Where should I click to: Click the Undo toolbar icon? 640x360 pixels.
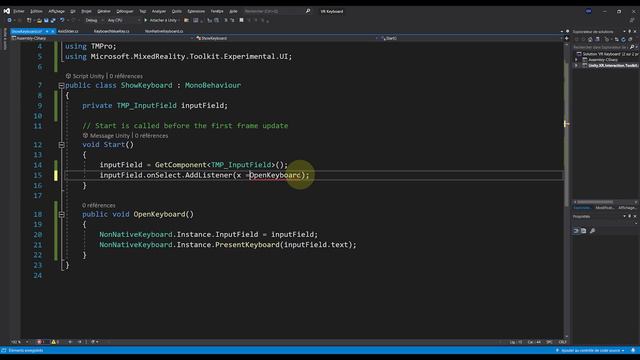point(62,20)
